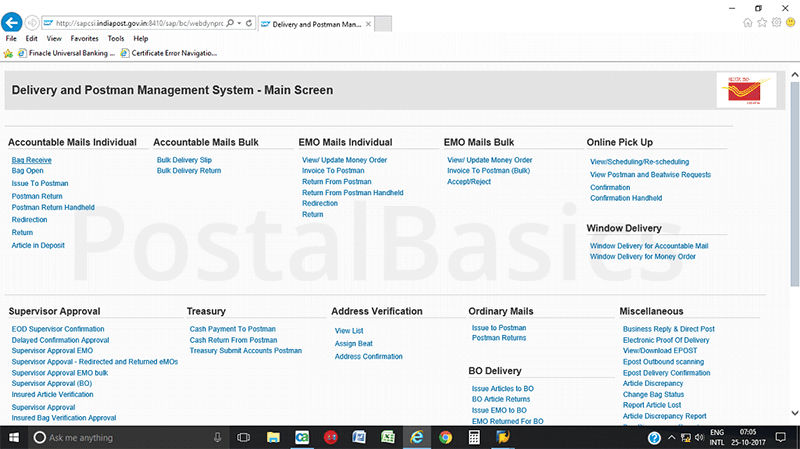Open Task View from the taskbar
The image size is (800, 449).
243,437
